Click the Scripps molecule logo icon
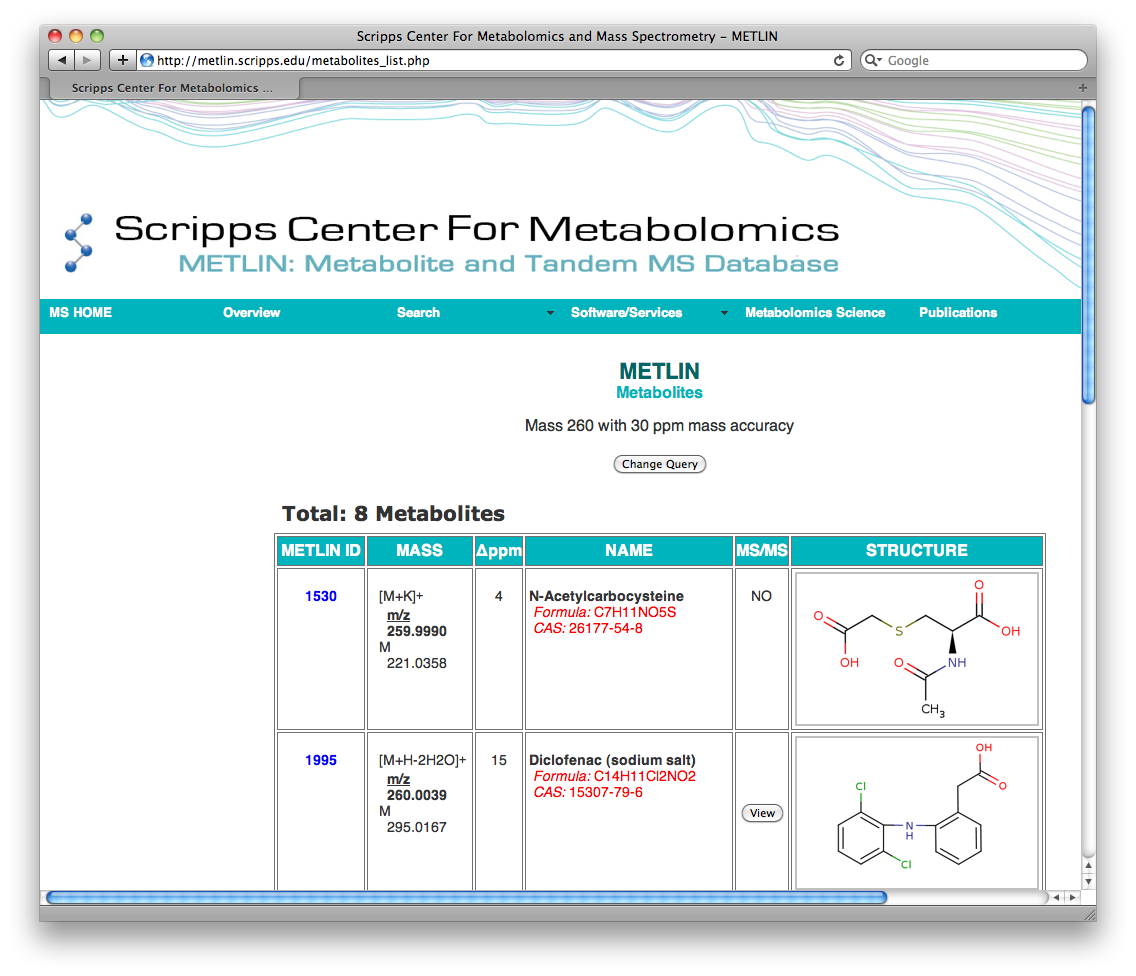The image size is (1136, 976). click(x=78, y=243)
